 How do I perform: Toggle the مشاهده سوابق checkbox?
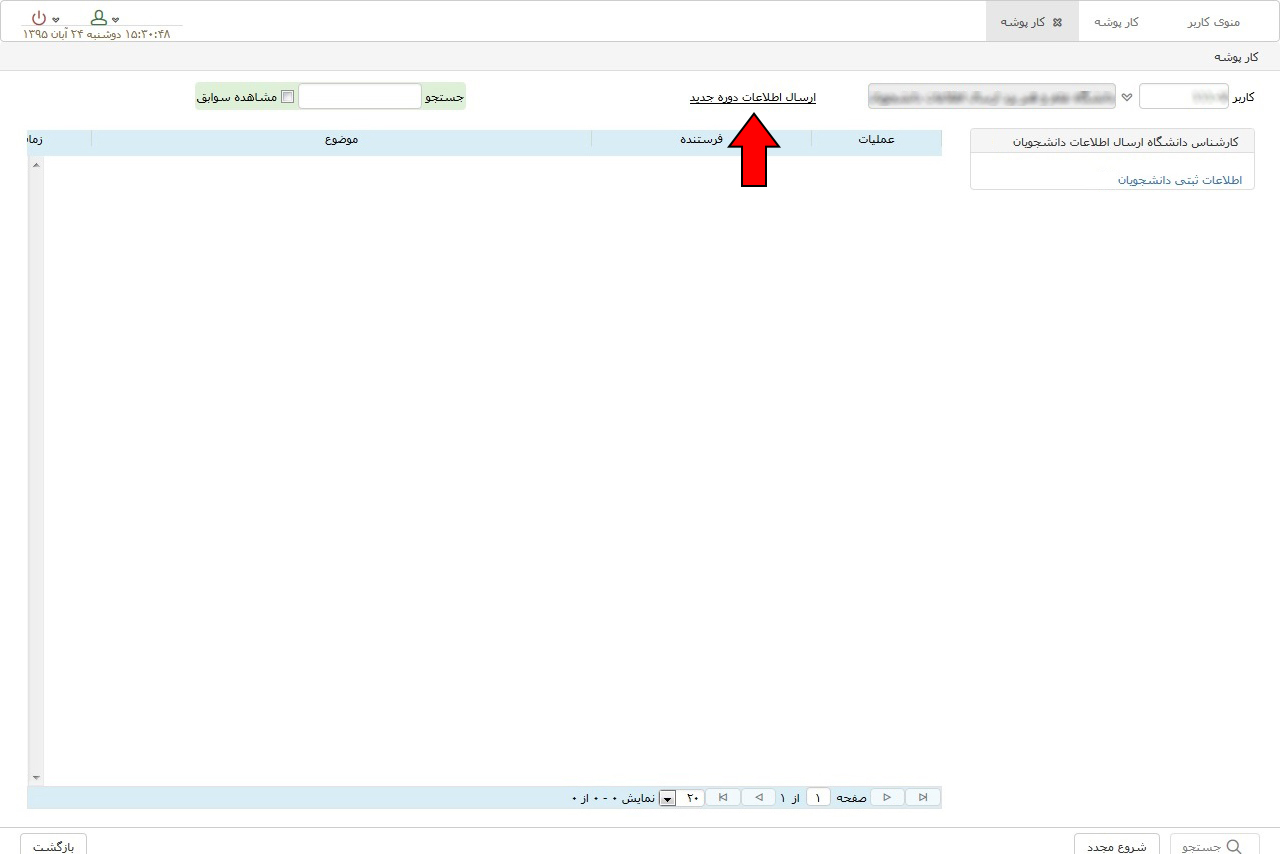point(288,97)
